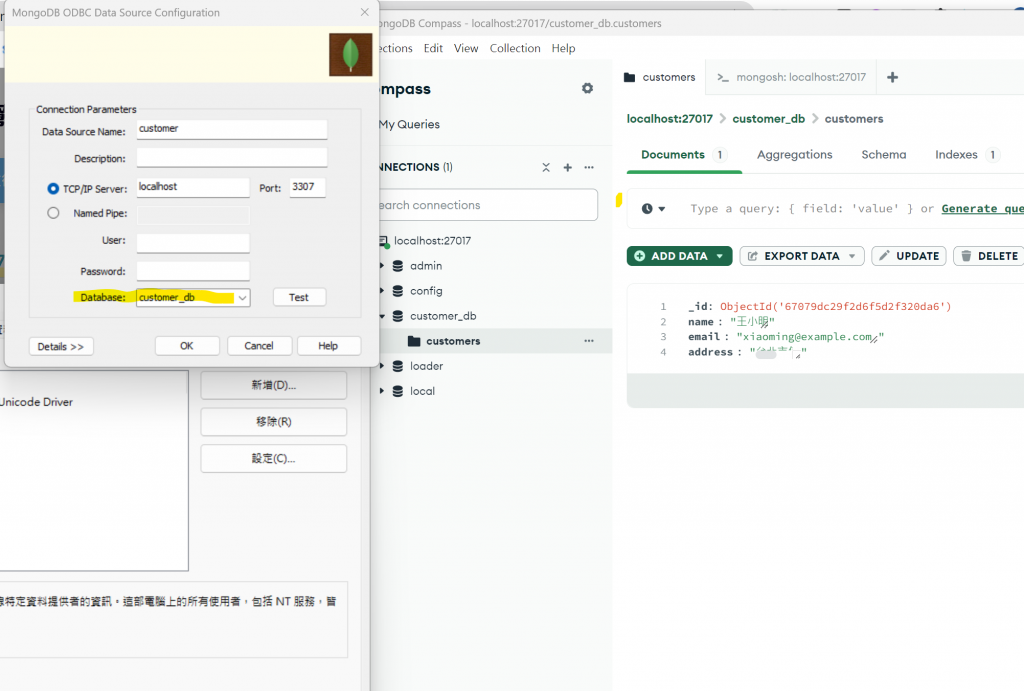The image size is (1024, 691).
Task: Open the Database combo box dropdown
Action: tap(242, 298)
